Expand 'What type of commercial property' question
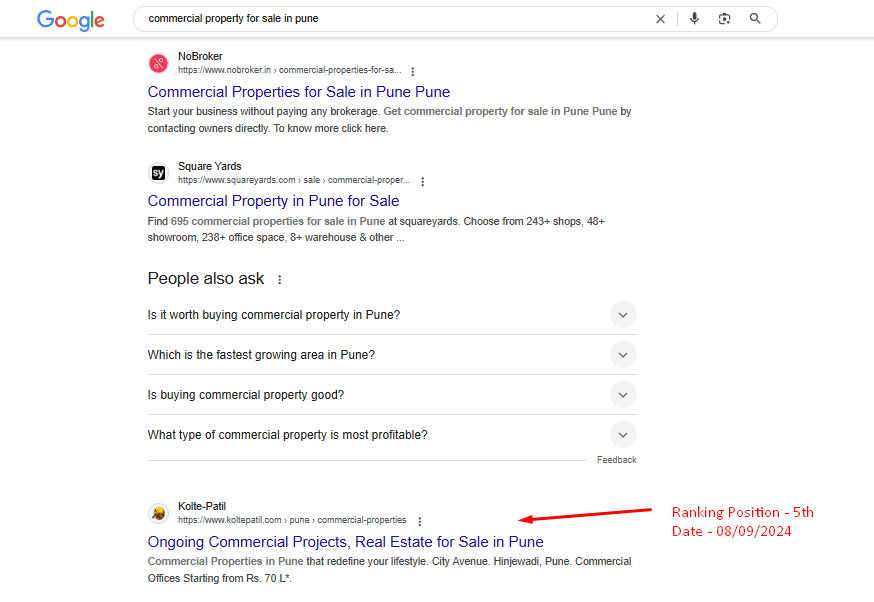Viewport: 874px width, 602px height. point(623,435)
